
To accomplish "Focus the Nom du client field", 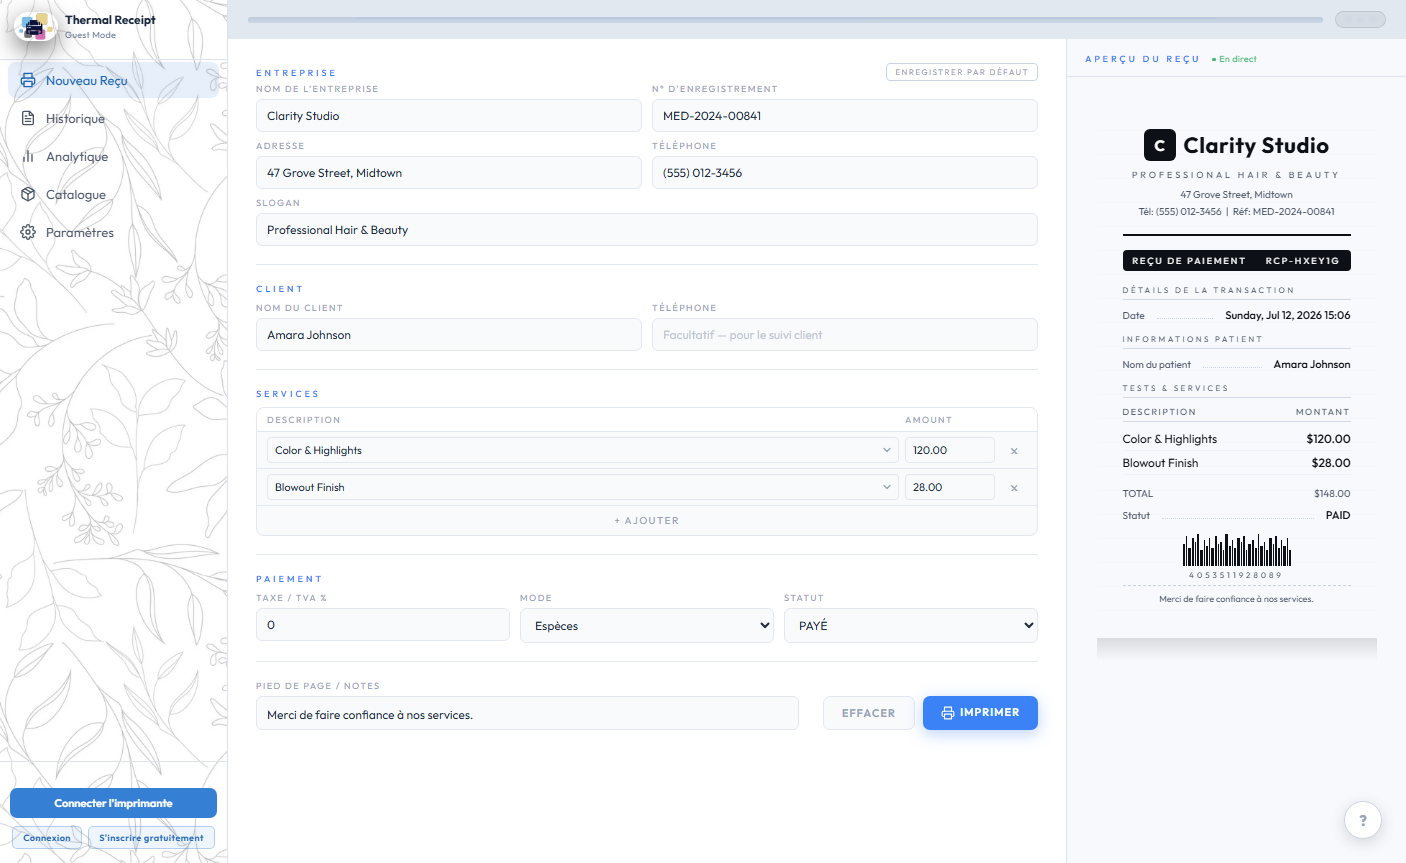I will (449, 335).
